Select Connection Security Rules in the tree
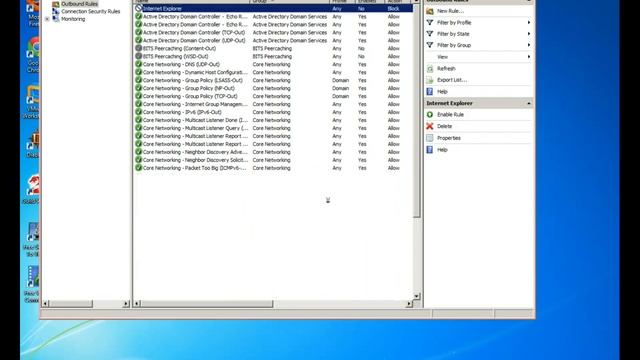Screen dimensions: 640x360 tap(91, 11)
